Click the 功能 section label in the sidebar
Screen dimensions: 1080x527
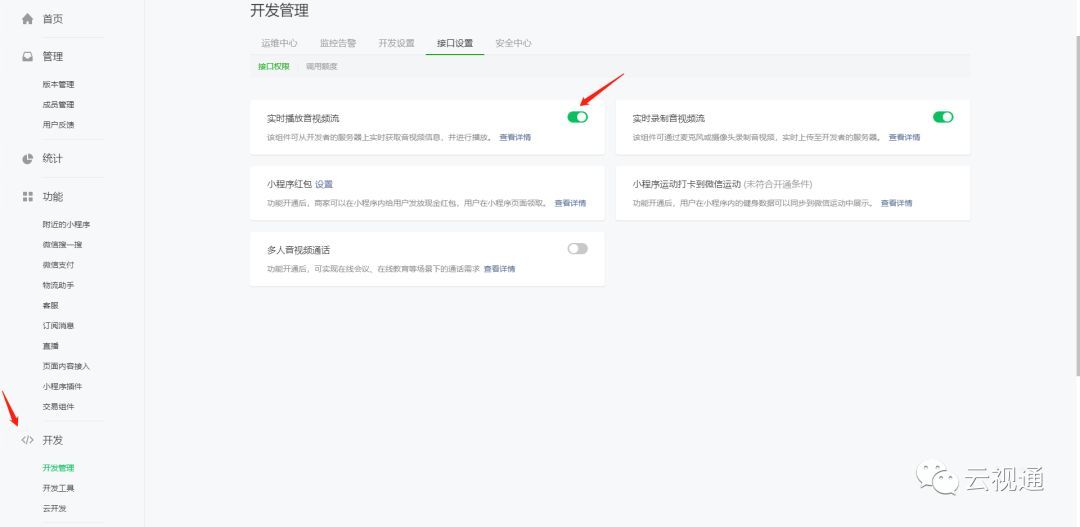point(52,197)
